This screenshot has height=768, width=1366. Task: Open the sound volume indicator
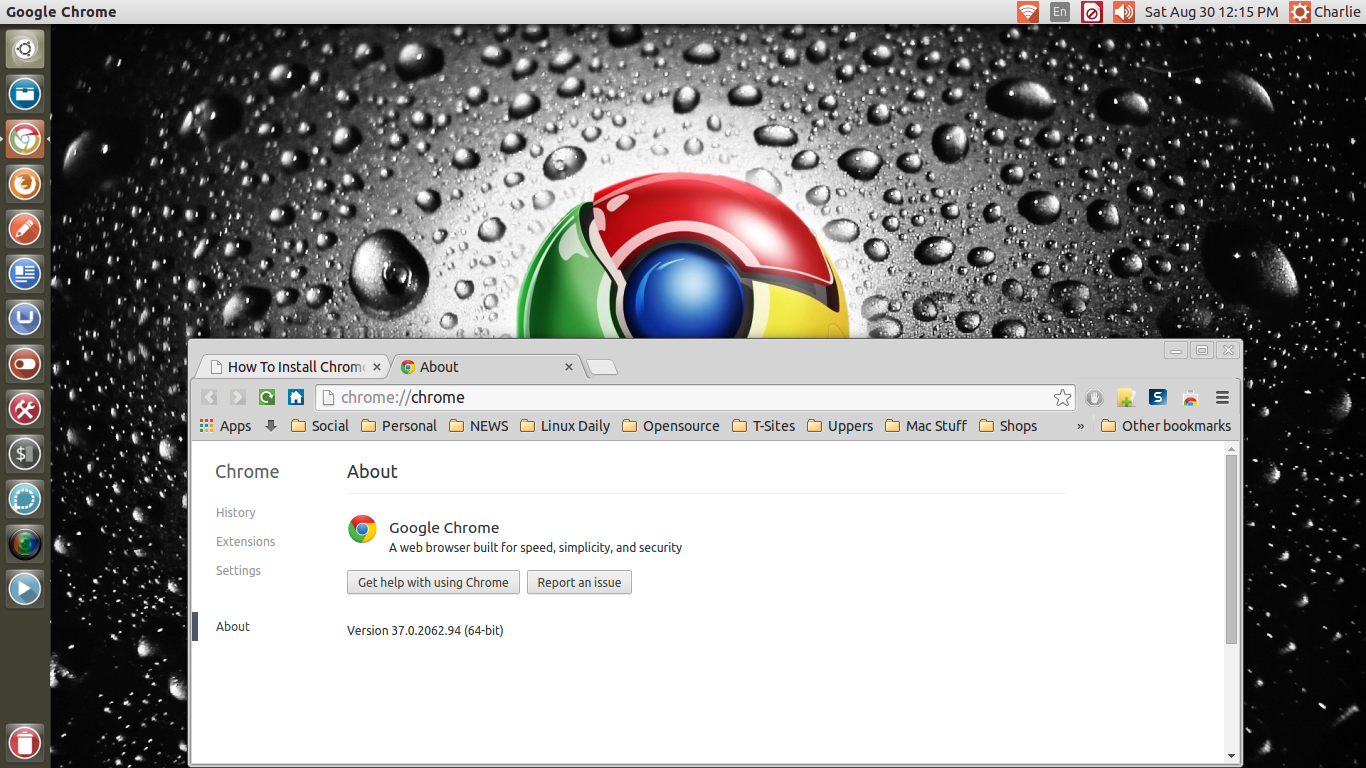click(1124, 12)
